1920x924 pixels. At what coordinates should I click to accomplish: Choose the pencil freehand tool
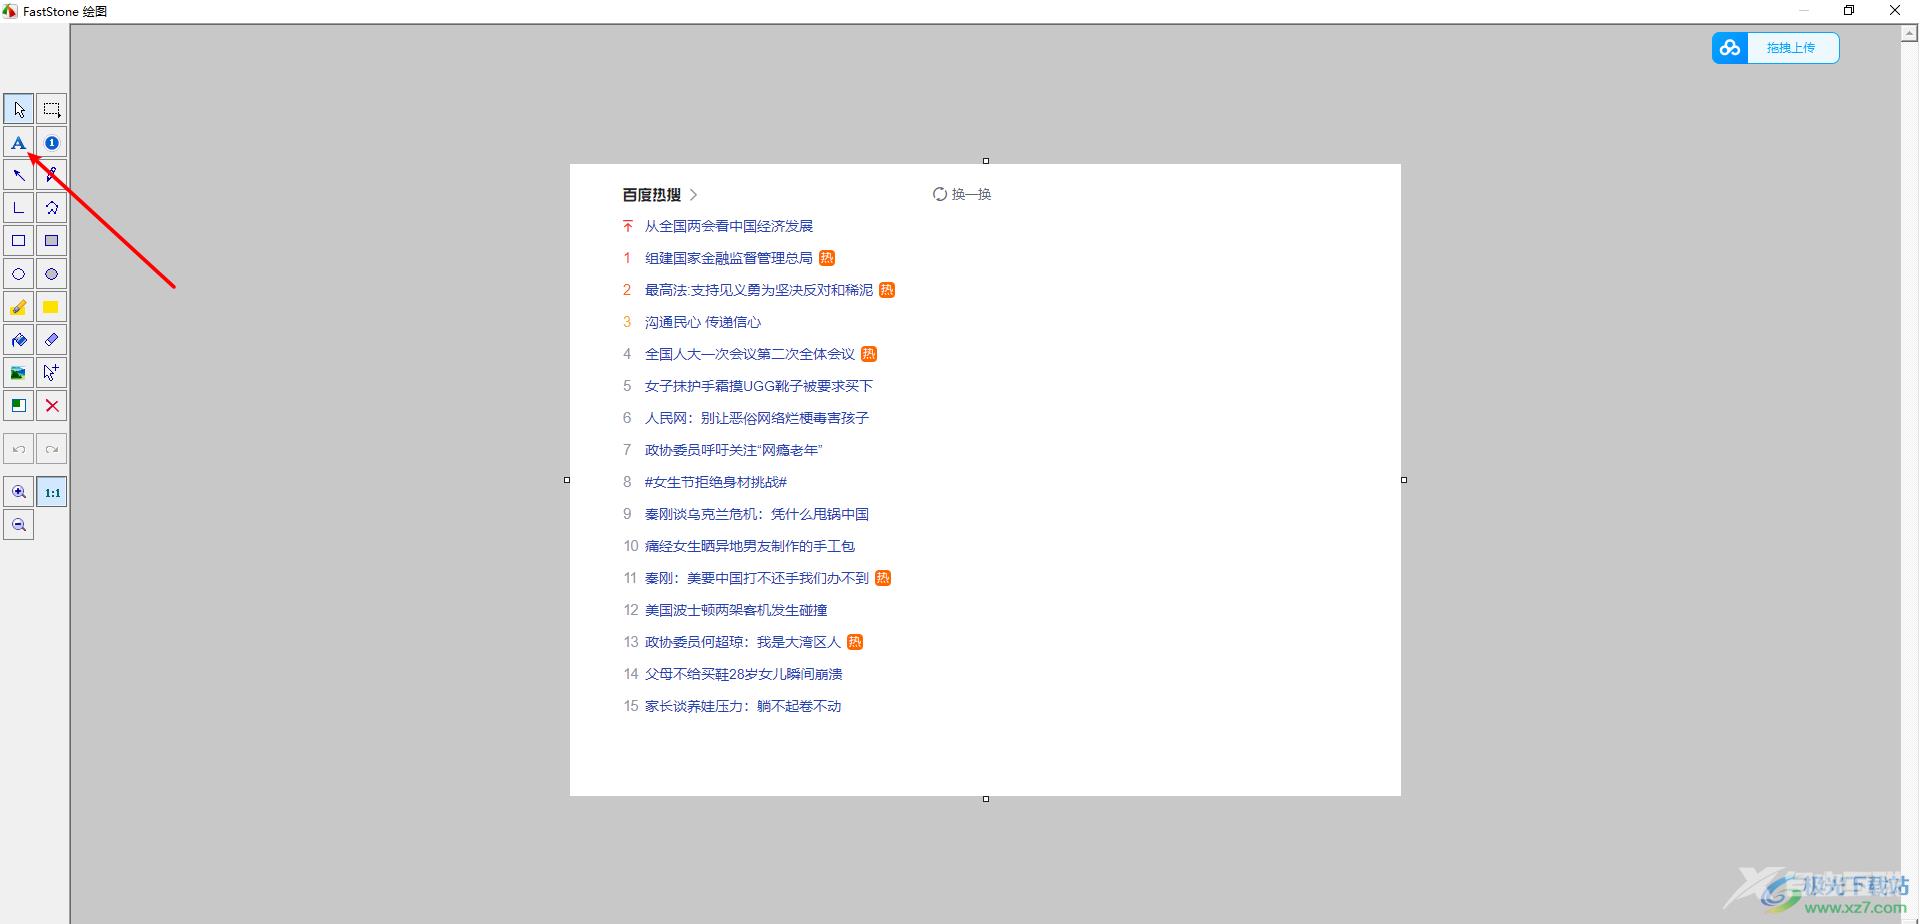[52, 175]
